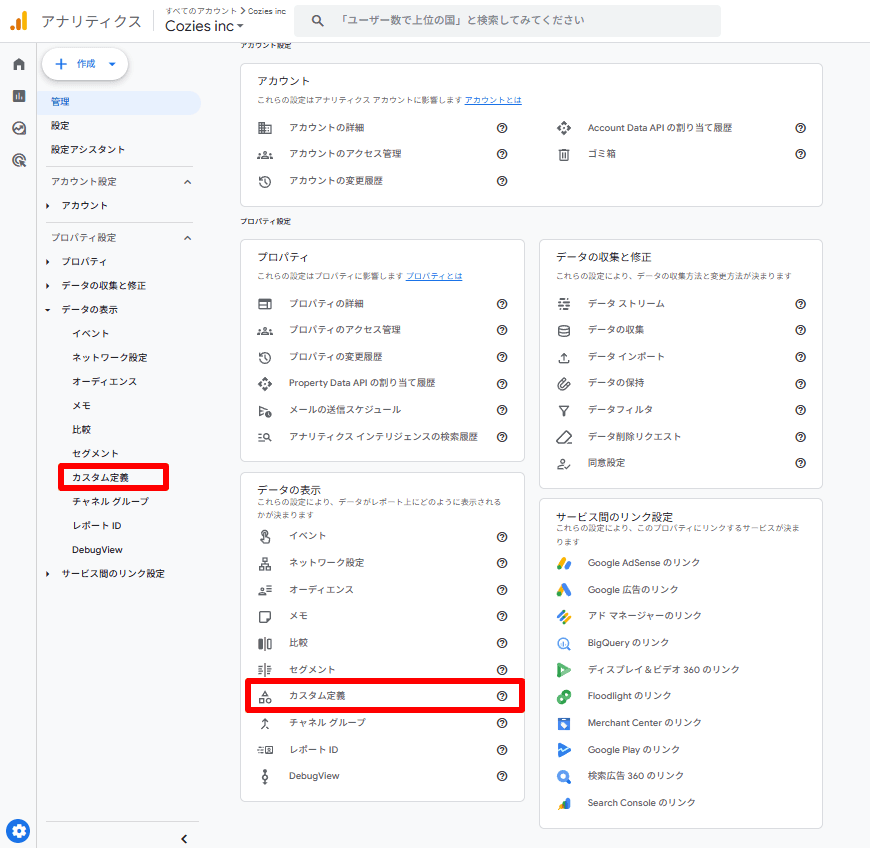The height and width of the screenshot is (848, 870).
Task: Open アナリティクス インテリジェンスの検索履歴
Action: coord(383,437)
